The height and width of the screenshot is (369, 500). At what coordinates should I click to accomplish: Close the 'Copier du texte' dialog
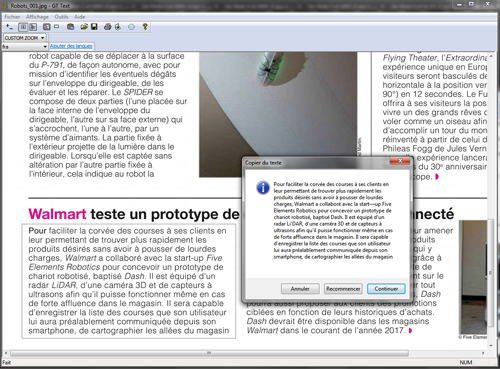[400, 161]
